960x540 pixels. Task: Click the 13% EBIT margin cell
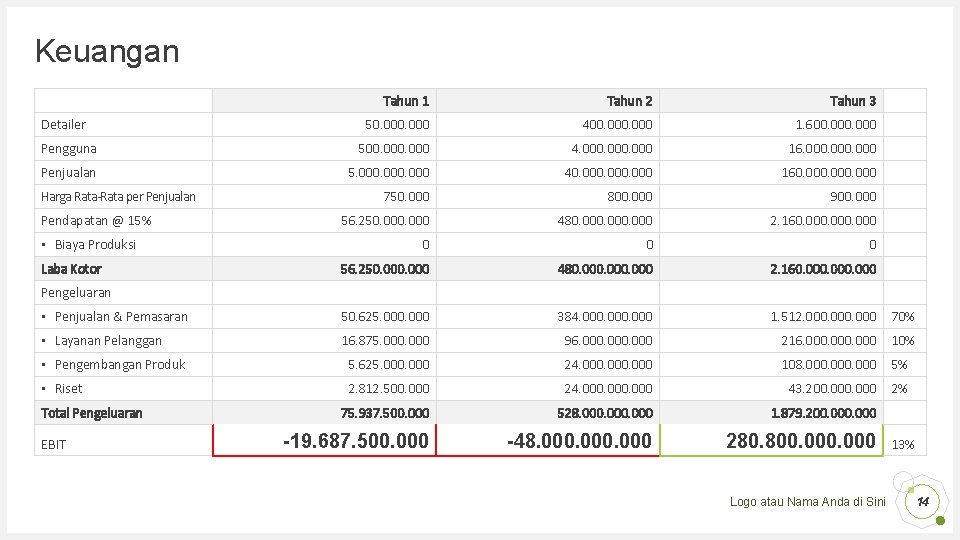pos(903,444)
